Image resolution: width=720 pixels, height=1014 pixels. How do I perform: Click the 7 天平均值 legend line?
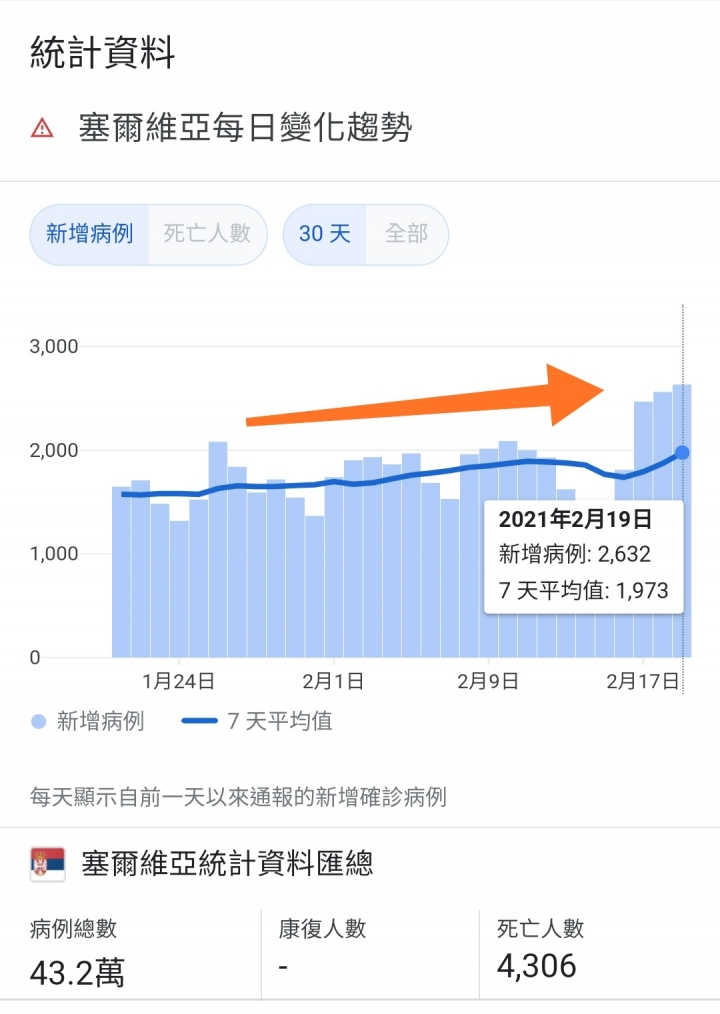(x=199, y=721)
